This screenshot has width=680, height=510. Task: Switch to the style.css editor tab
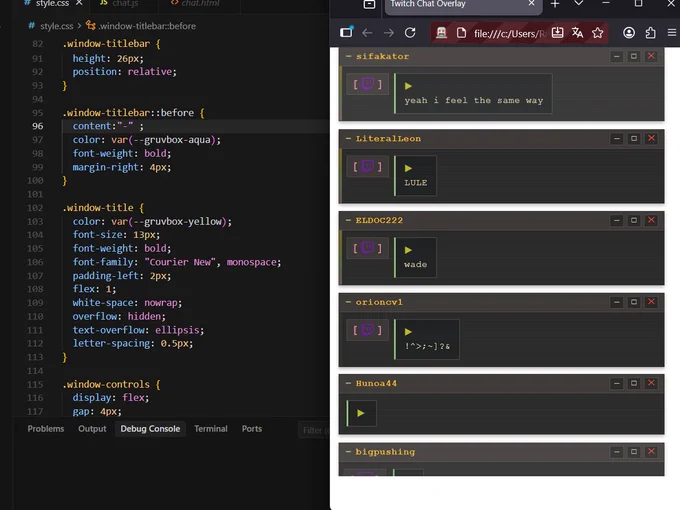pos(52,3)
